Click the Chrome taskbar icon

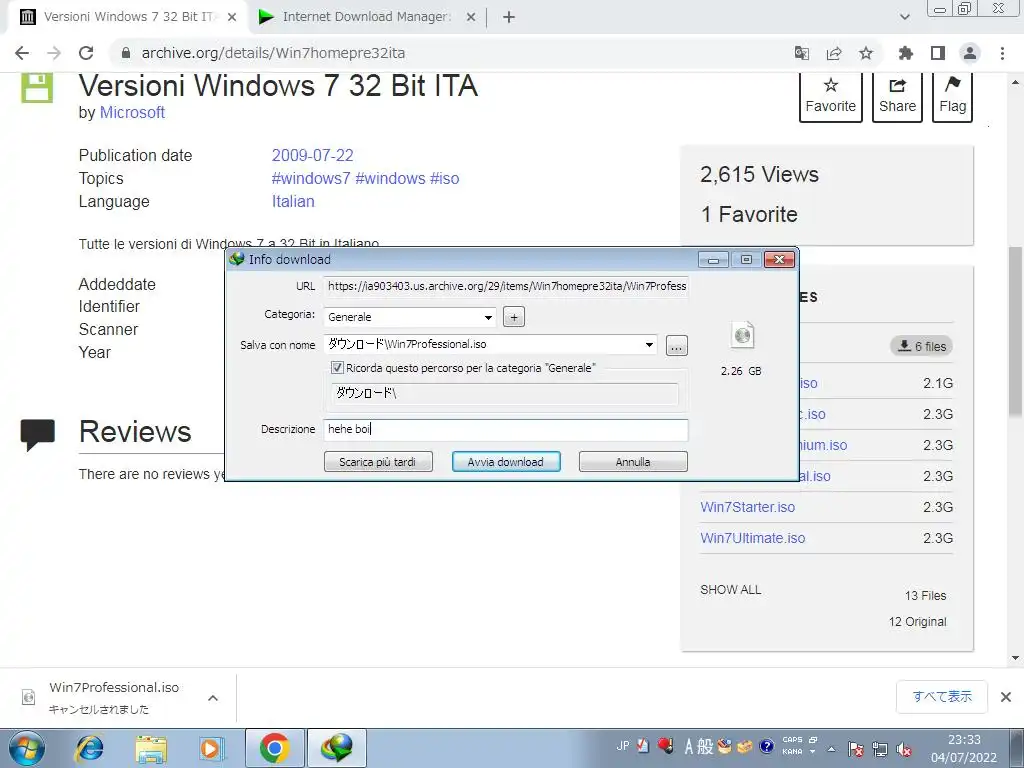274,748
